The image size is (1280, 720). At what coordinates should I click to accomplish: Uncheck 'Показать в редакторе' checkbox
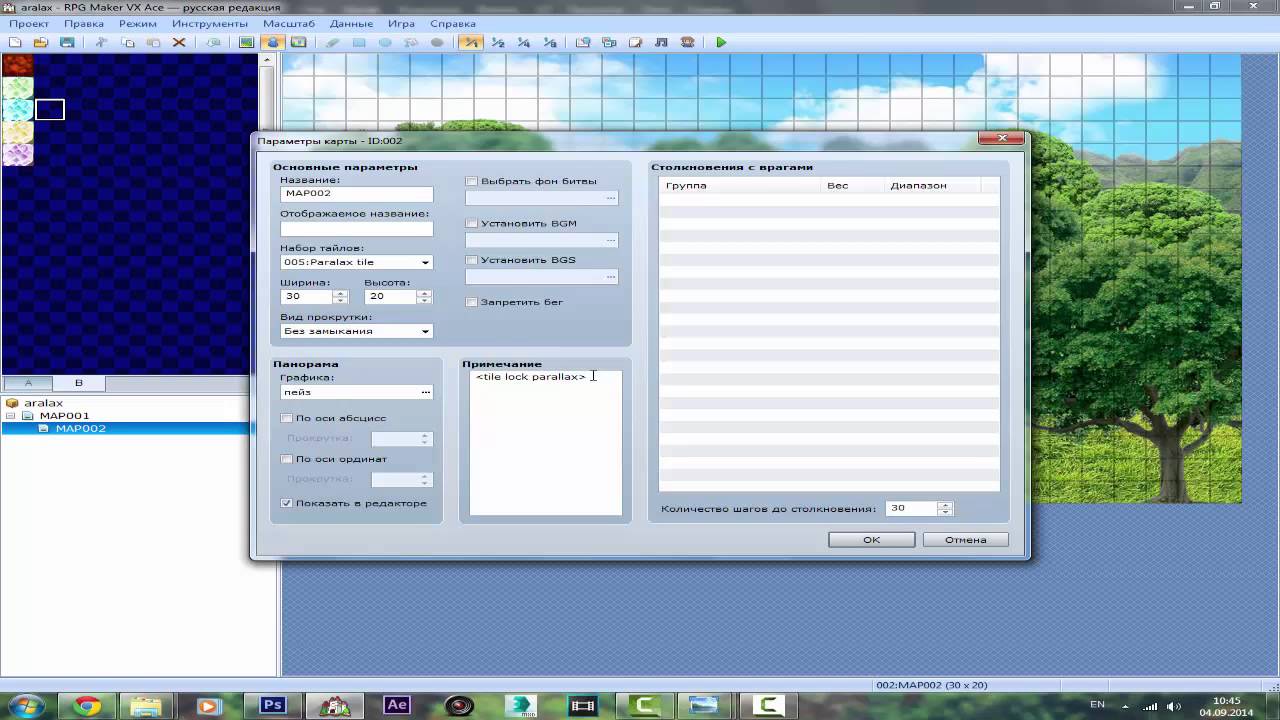pos(287,503)
